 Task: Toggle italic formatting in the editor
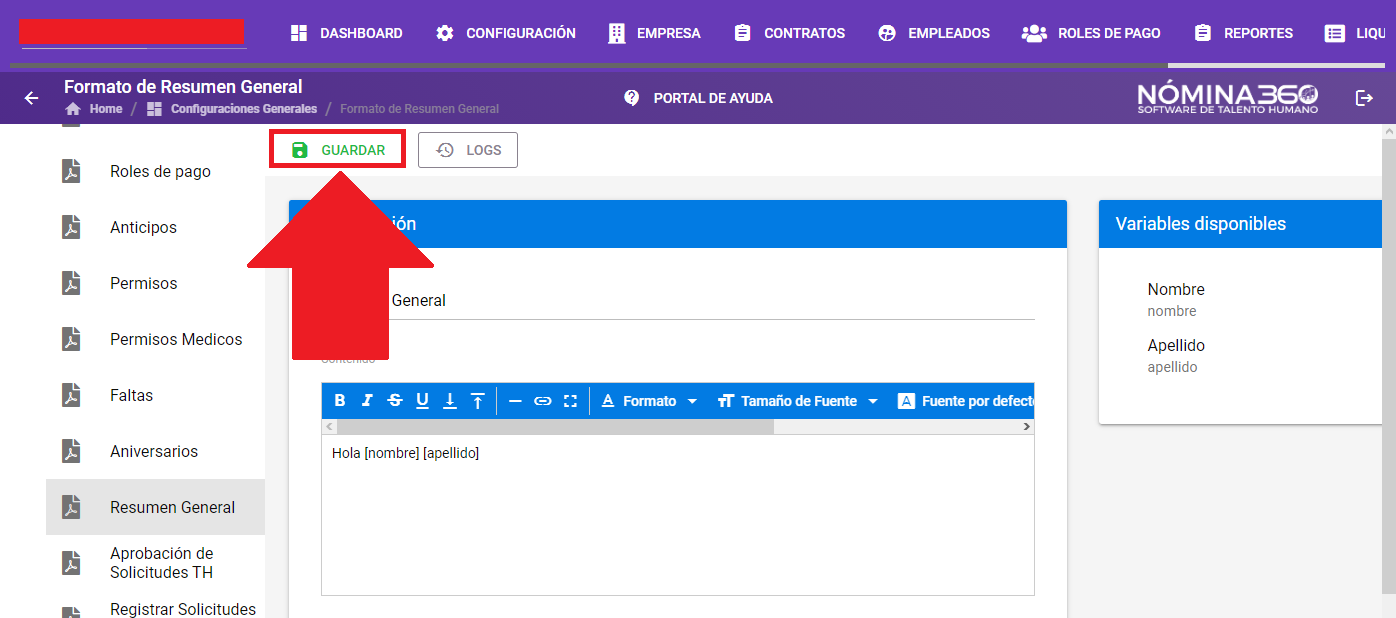(367, 401)
